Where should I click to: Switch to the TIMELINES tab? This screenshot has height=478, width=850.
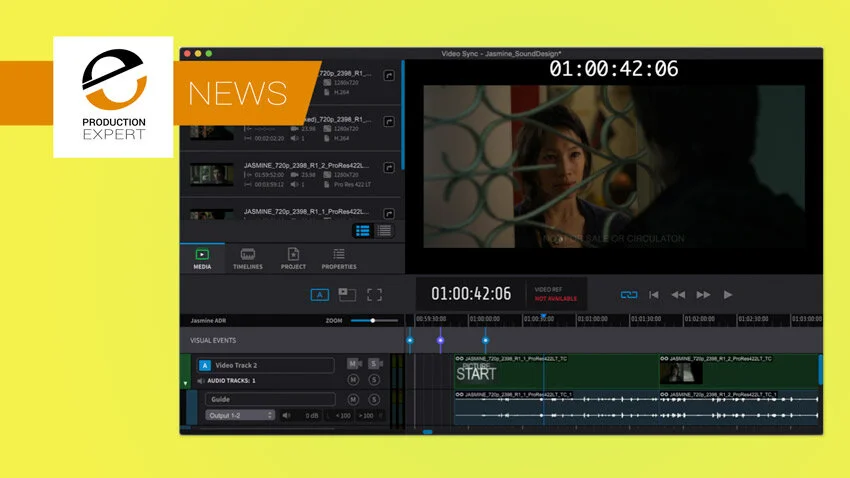click(x=248, y=259)
